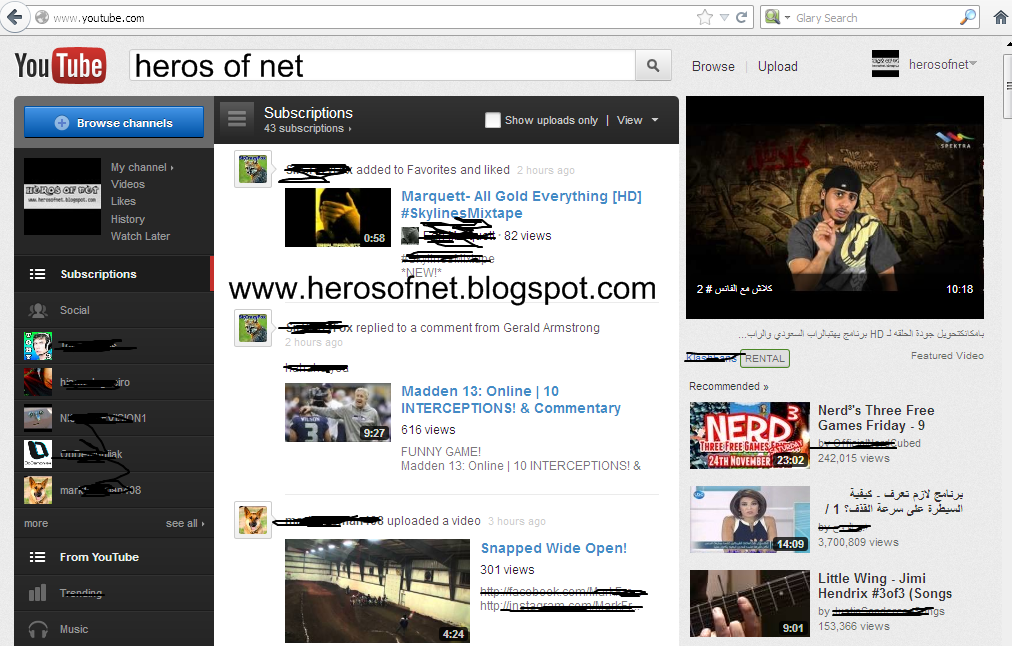The width and height of the screenshot is (1012, 646).
Task: Open History in sidebar
Action: tap(128, 219)
